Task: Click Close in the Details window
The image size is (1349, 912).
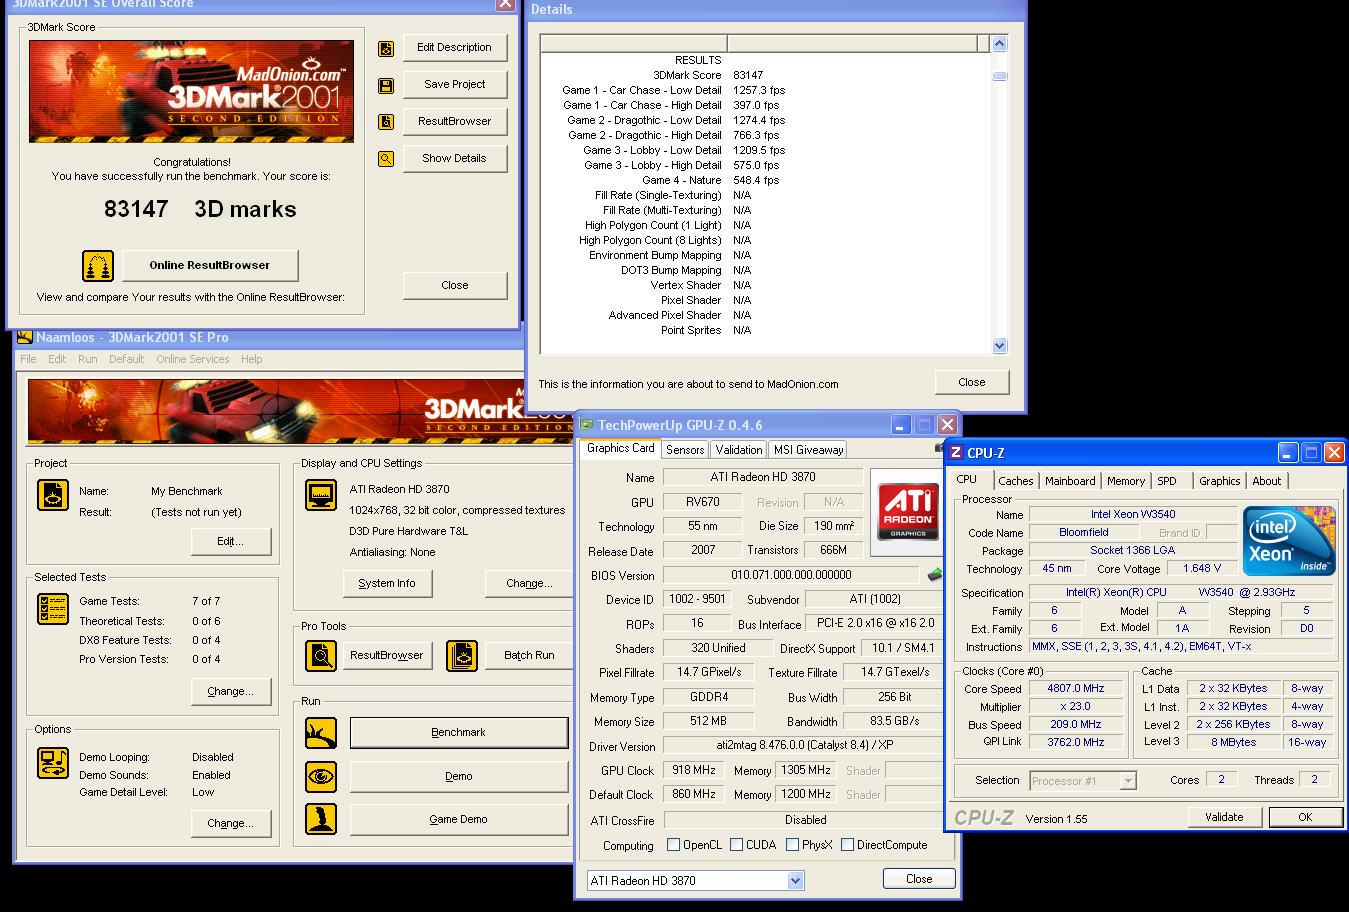Action: pyautogui.click(x=972, y=382)
